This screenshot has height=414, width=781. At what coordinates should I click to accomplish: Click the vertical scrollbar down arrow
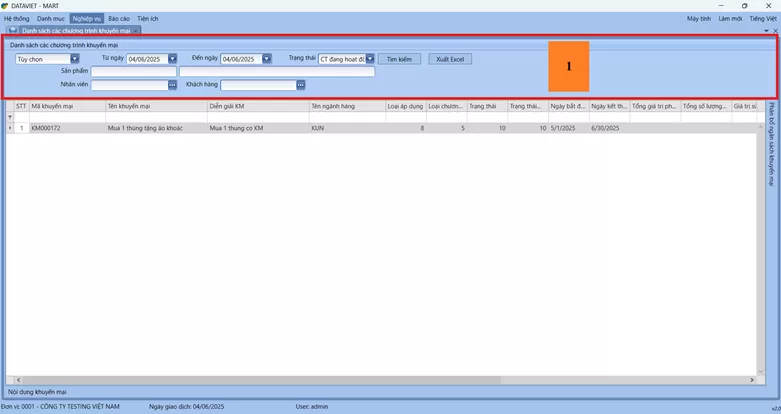pyautogui.click(x=761, y=372)
